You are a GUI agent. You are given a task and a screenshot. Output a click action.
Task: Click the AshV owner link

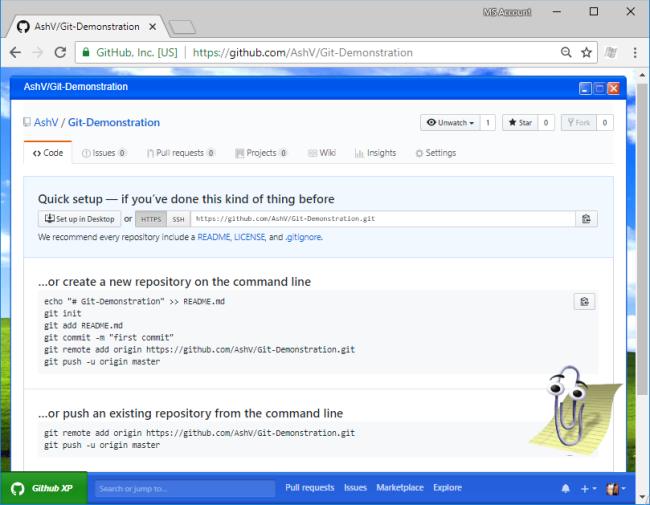click(46, 122)
